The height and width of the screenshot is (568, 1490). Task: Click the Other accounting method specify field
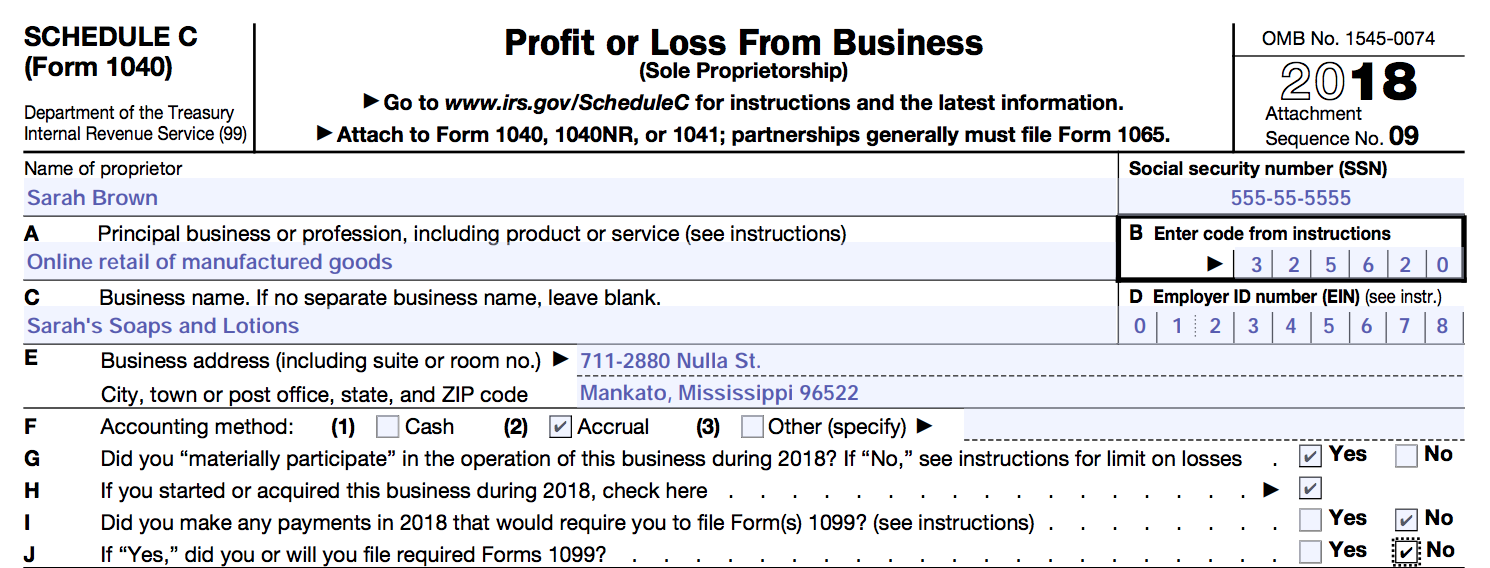click(x=1212, y=428)
